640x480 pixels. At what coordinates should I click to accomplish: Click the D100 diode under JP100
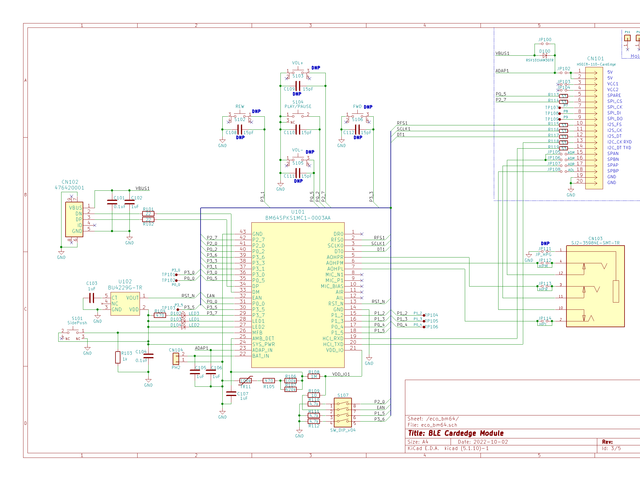(544, 56)
